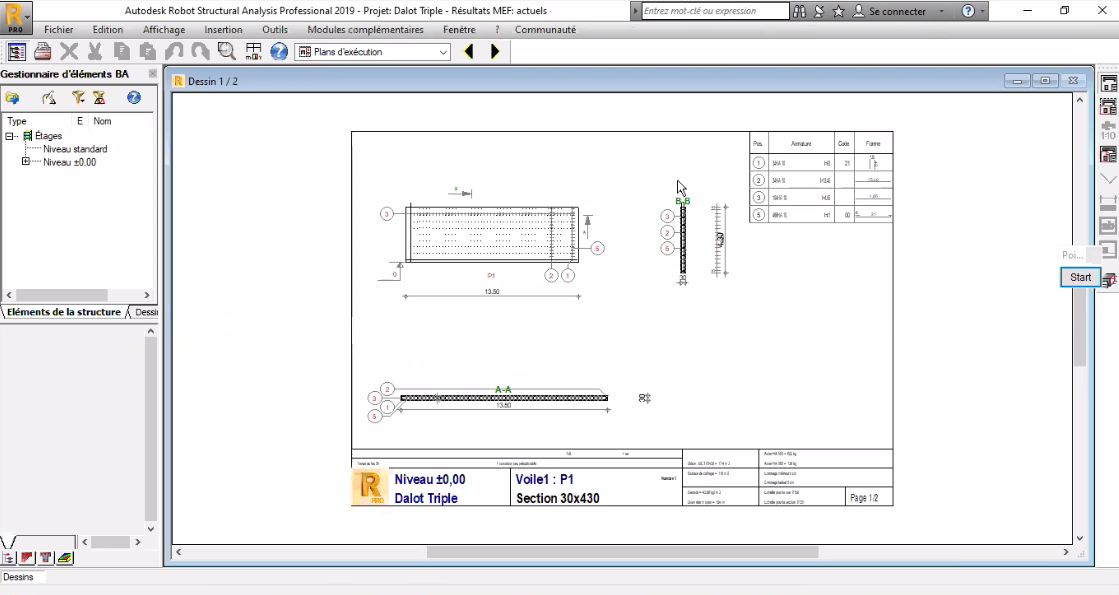This screenshot has width=1119, height=595.
Task: Click the Autodesk sign-in star icon
Action: tap(838, 11)
